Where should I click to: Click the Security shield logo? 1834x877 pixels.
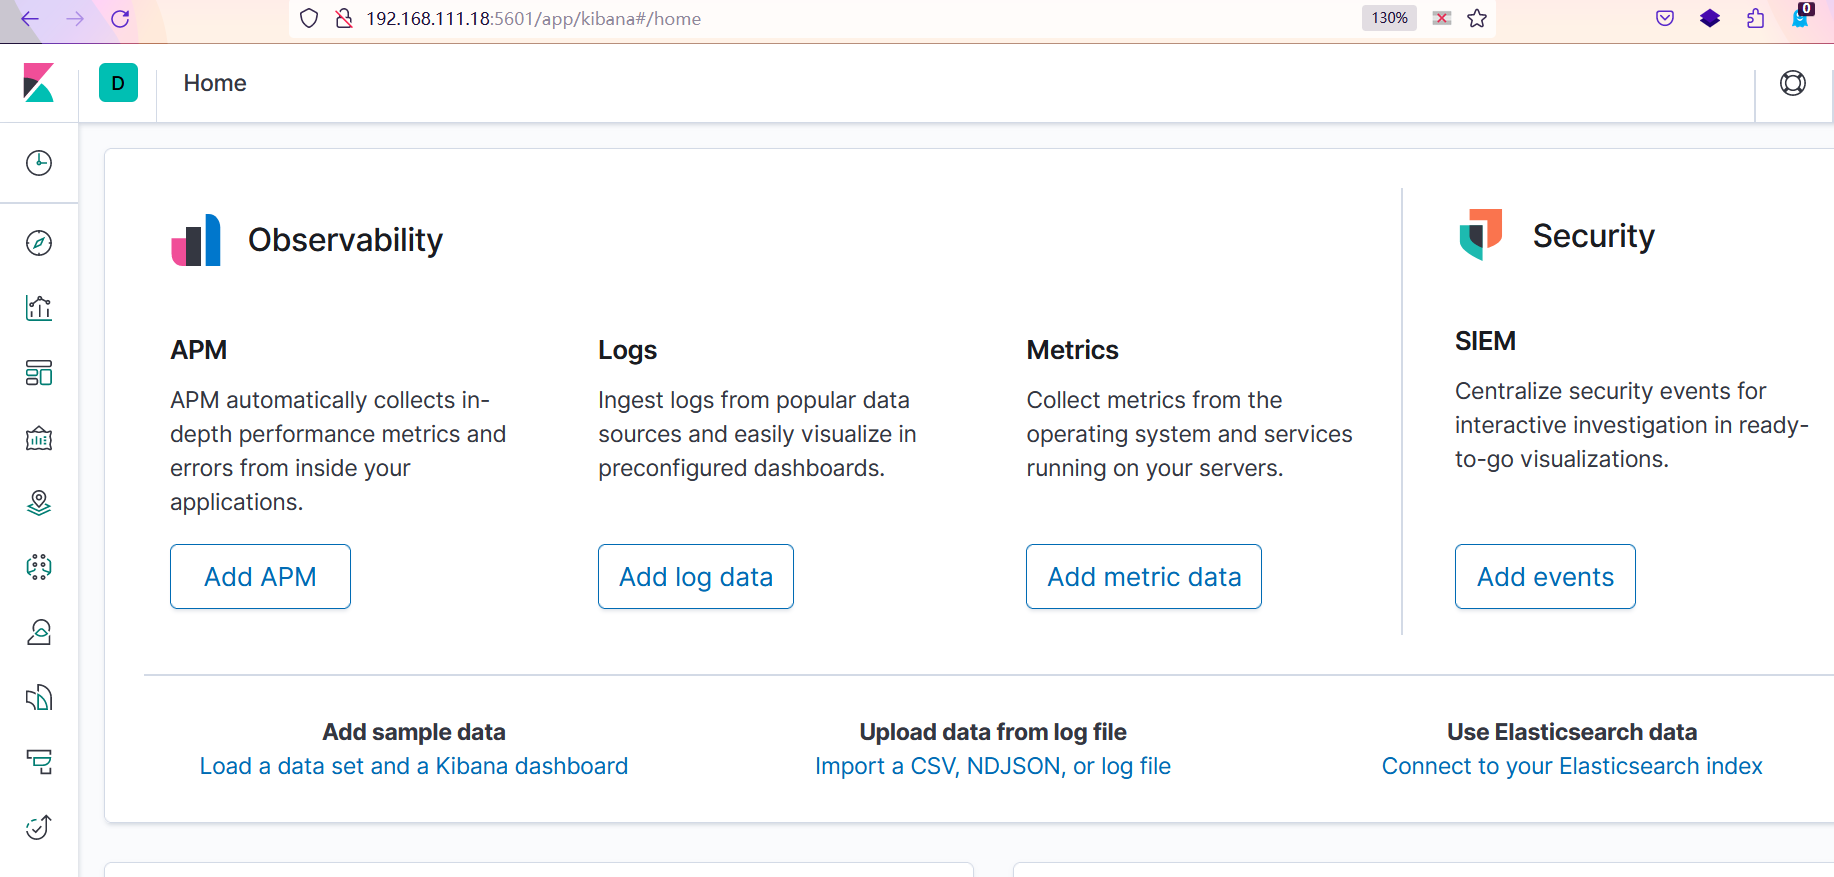click(1481, 234)
